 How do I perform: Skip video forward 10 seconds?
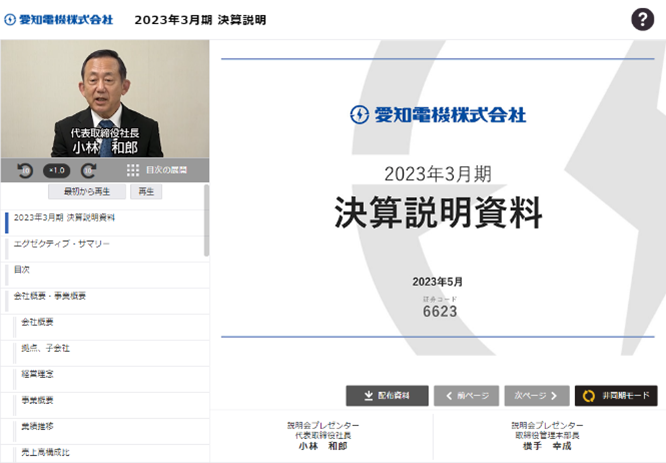88,170
